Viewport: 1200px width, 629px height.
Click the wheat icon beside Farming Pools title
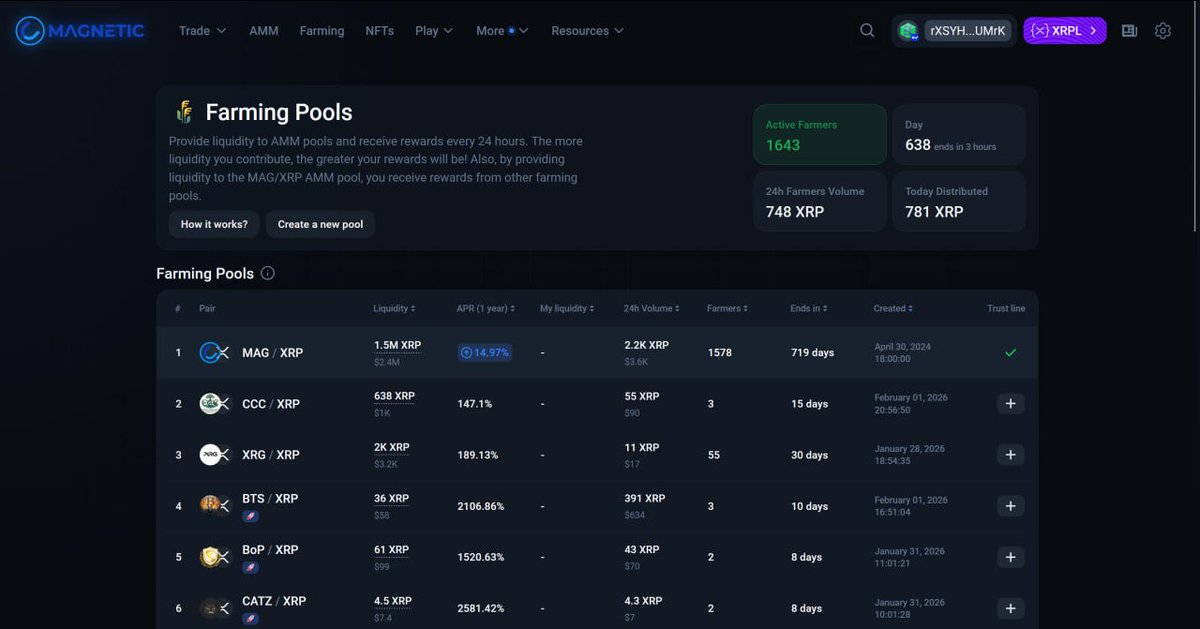184,112
